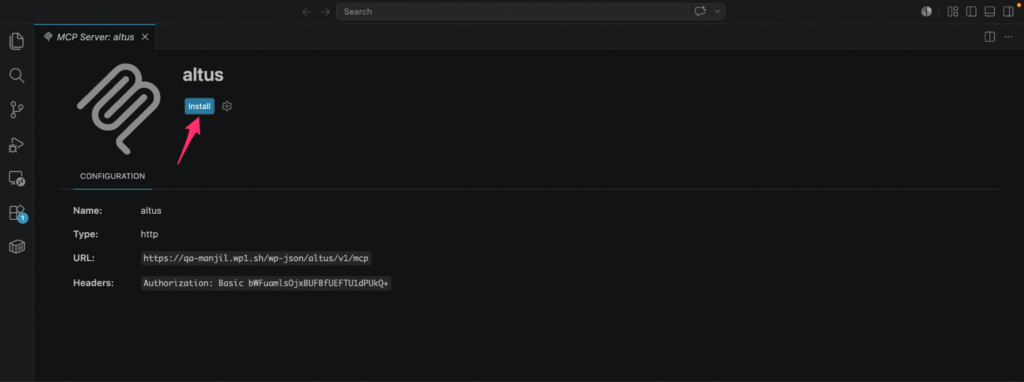Click the URL: label
The width and height of the screenshot is (1024, 382).
(84, 258)
